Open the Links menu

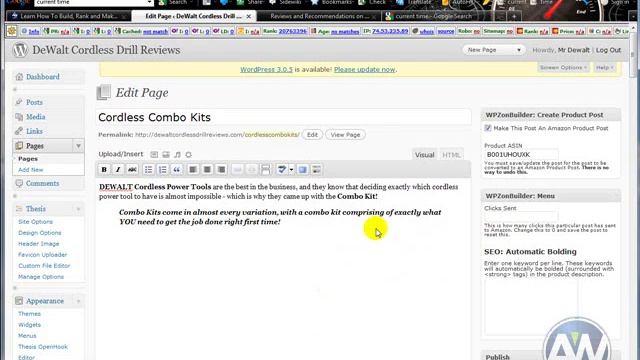point(34,131)
